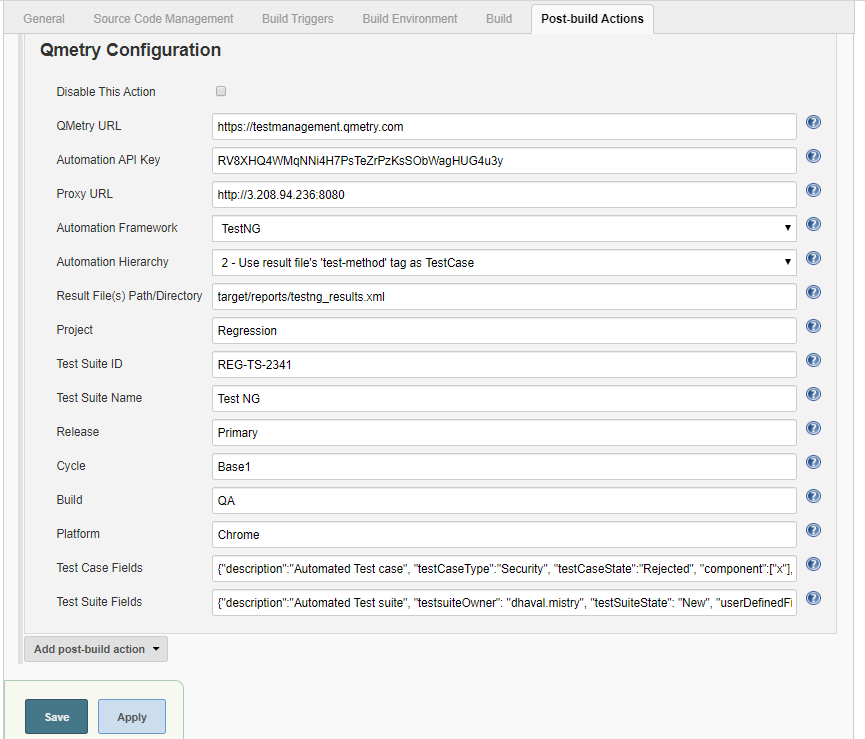Screen dimensions: 865x739
Task: Expand the Add post-build action menu
Action: pyautogui.click(x=96, y=649)
